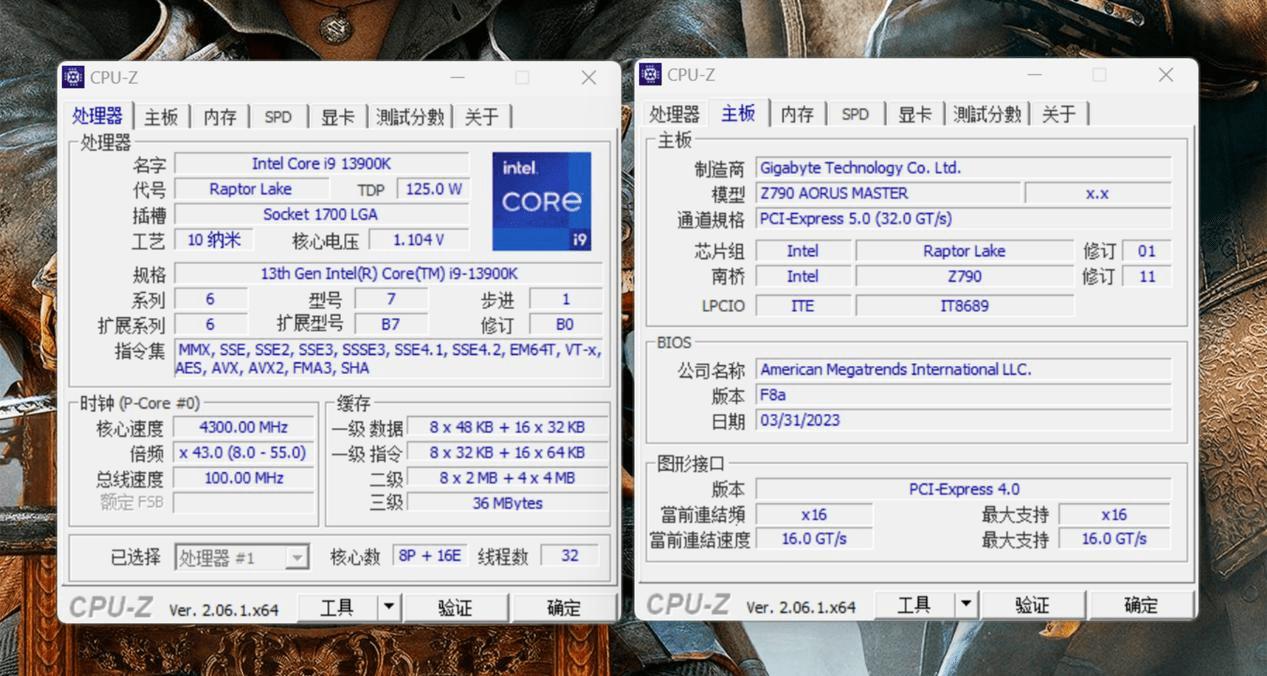
Task: Click the Z790 AORUS MASTER model field
Action: click(x=888, y=193)
